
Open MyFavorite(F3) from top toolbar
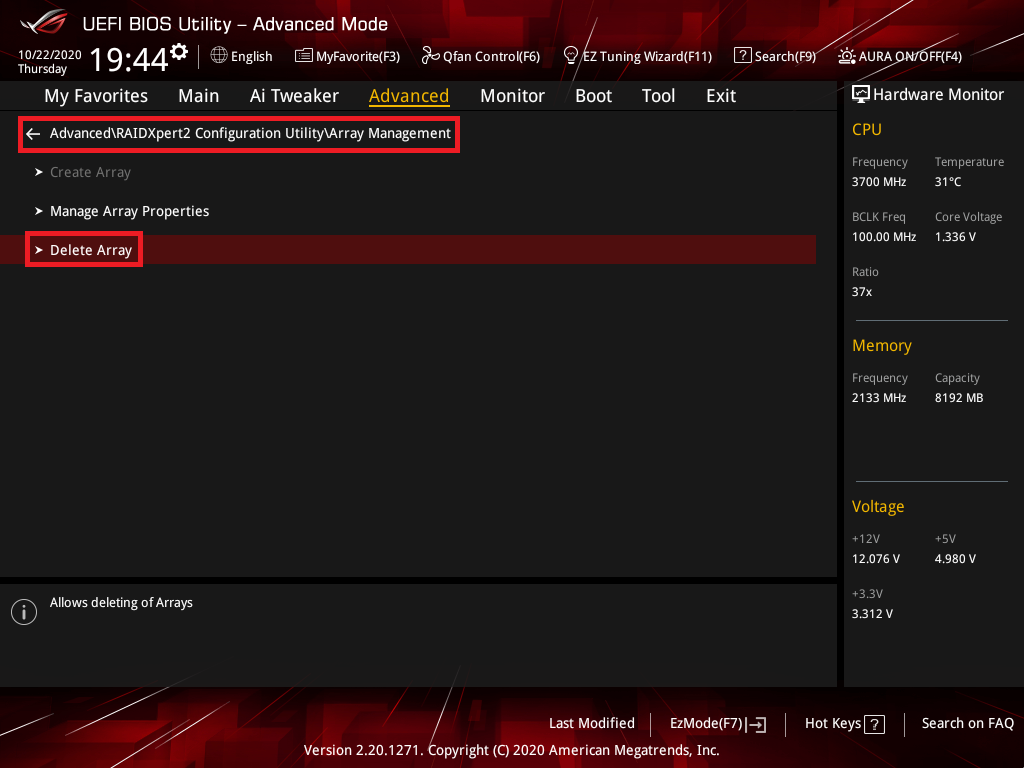tap(347, 56)
